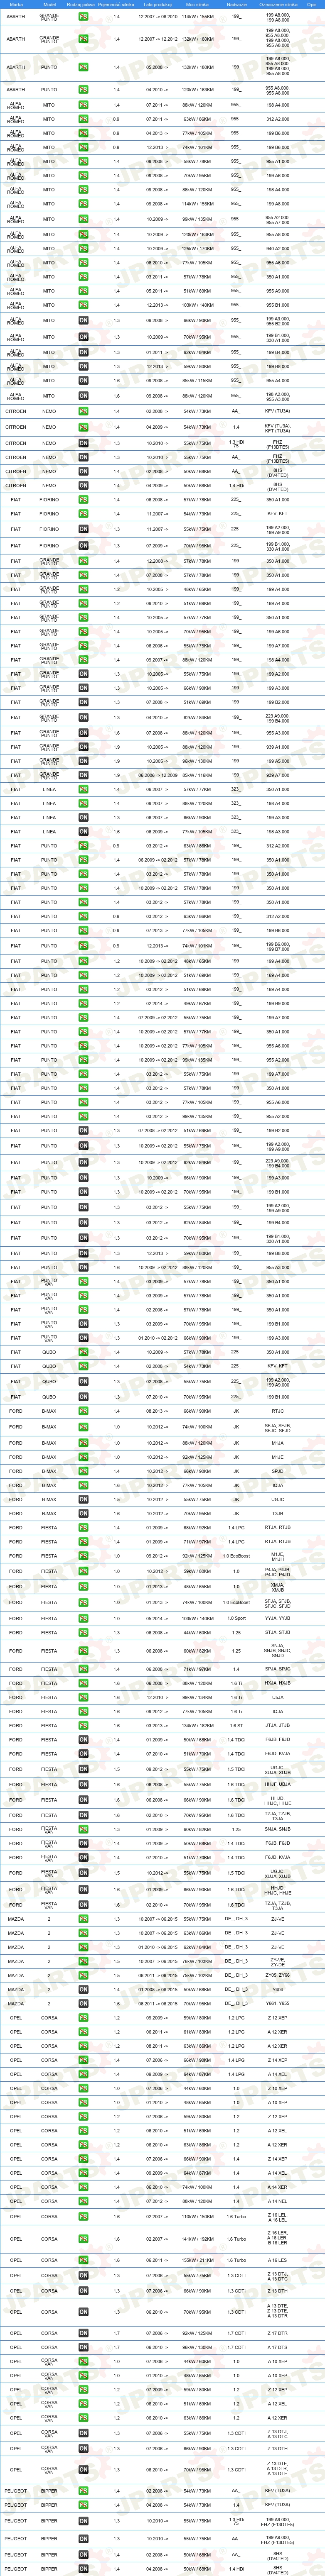The height and width of the screenshot is (2576, 325).
Task: Click the top 'Lata produkcji' column header
Action: coord(158,4)
